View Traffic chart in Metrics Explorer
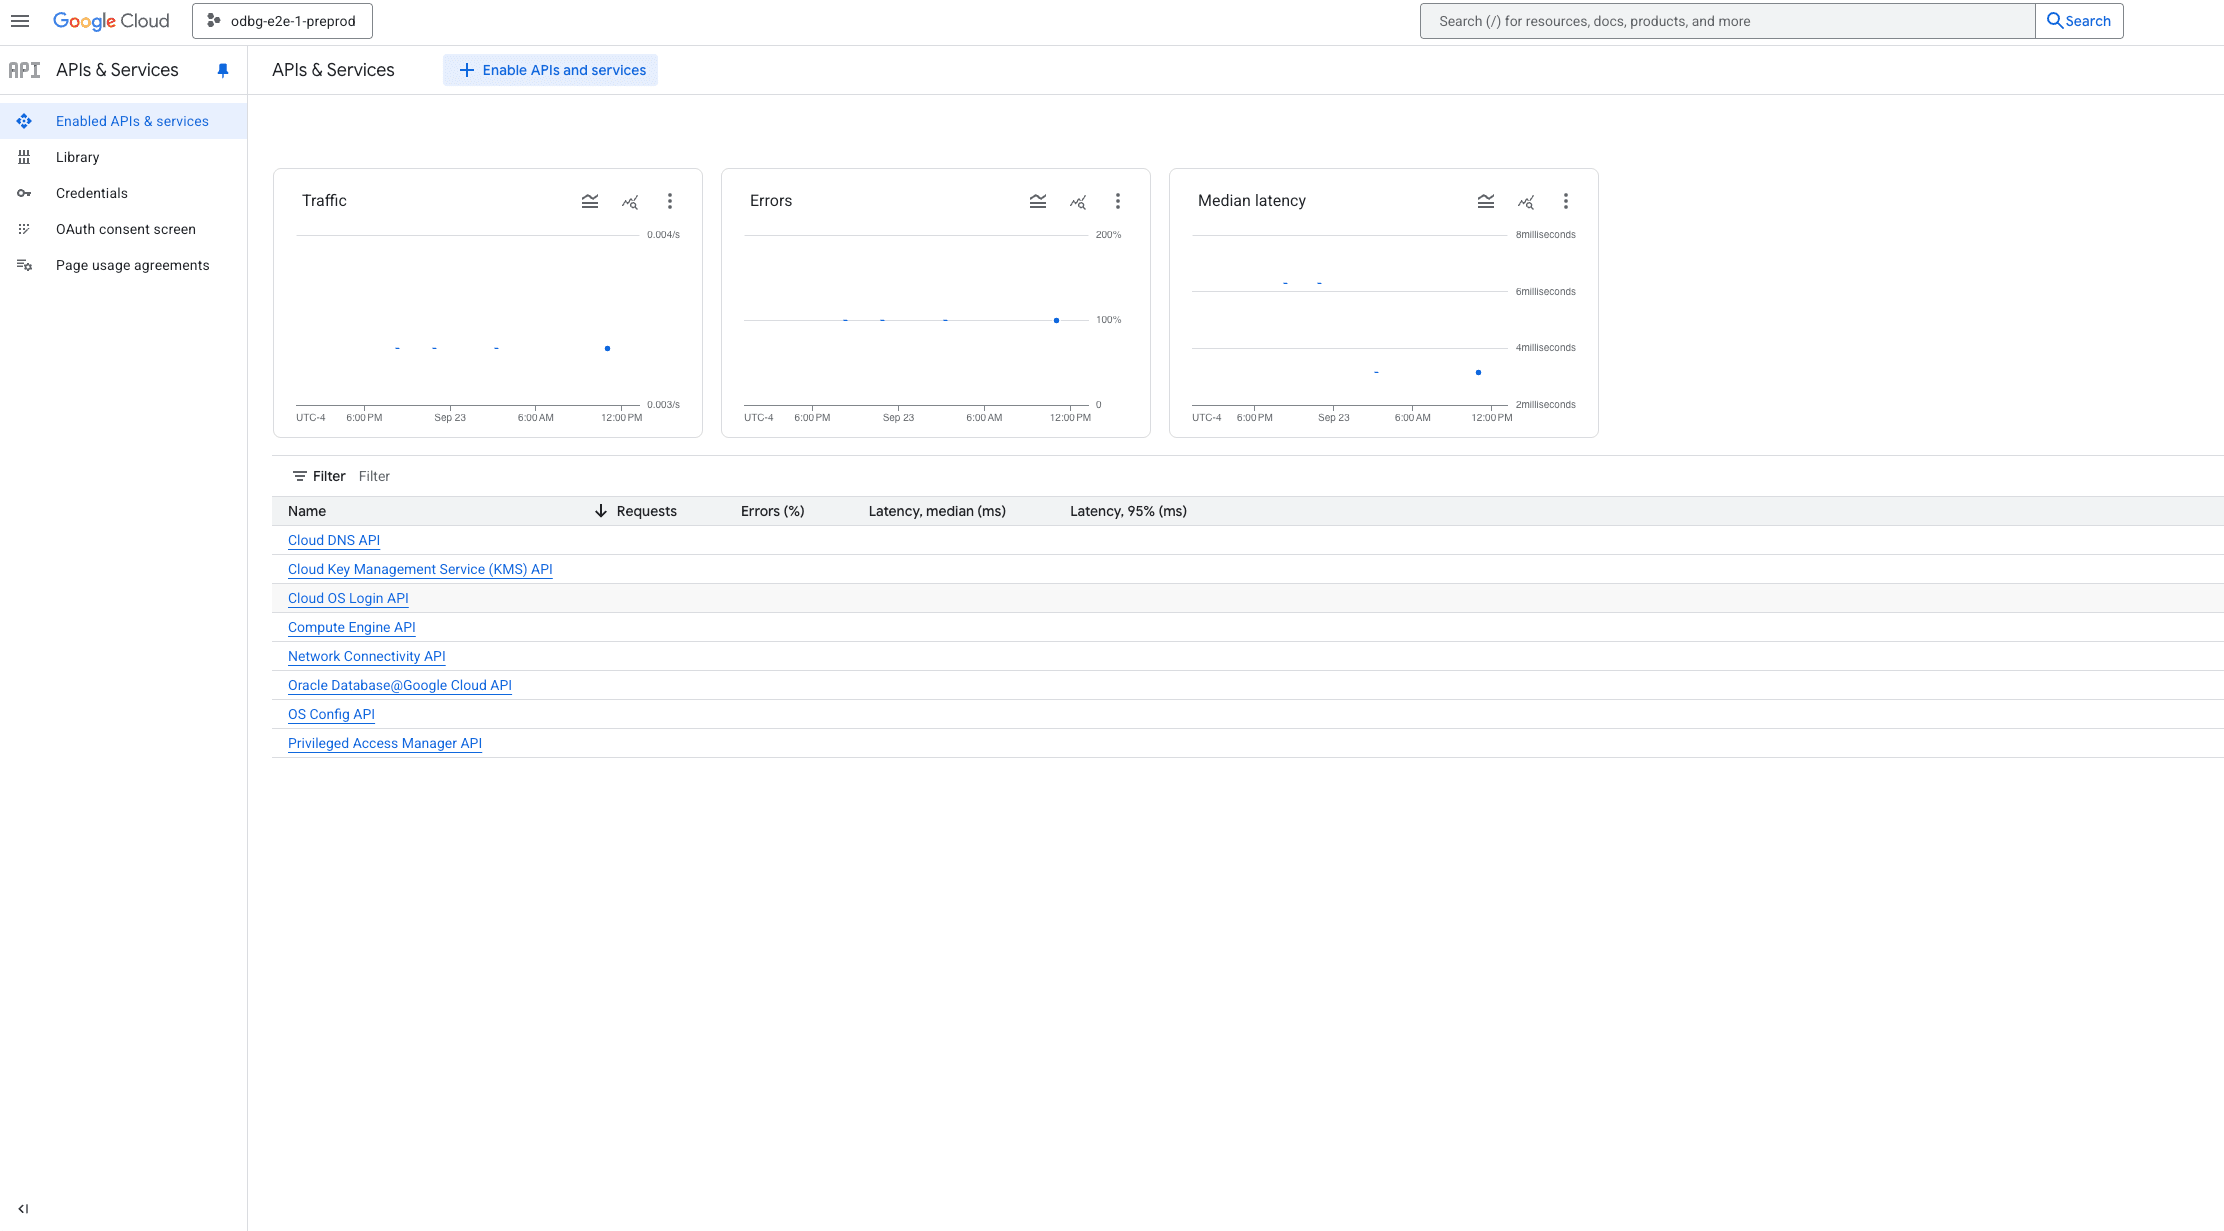 630,201
